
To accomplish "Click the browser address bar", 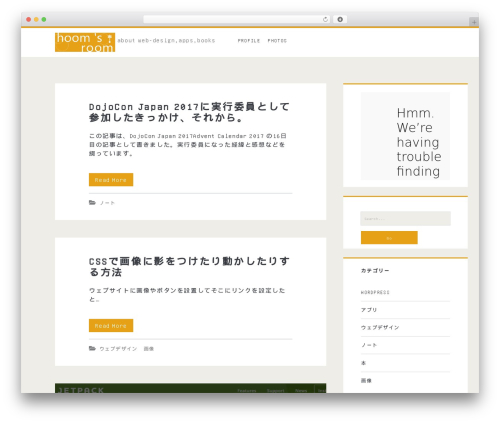I will point(236,19).
